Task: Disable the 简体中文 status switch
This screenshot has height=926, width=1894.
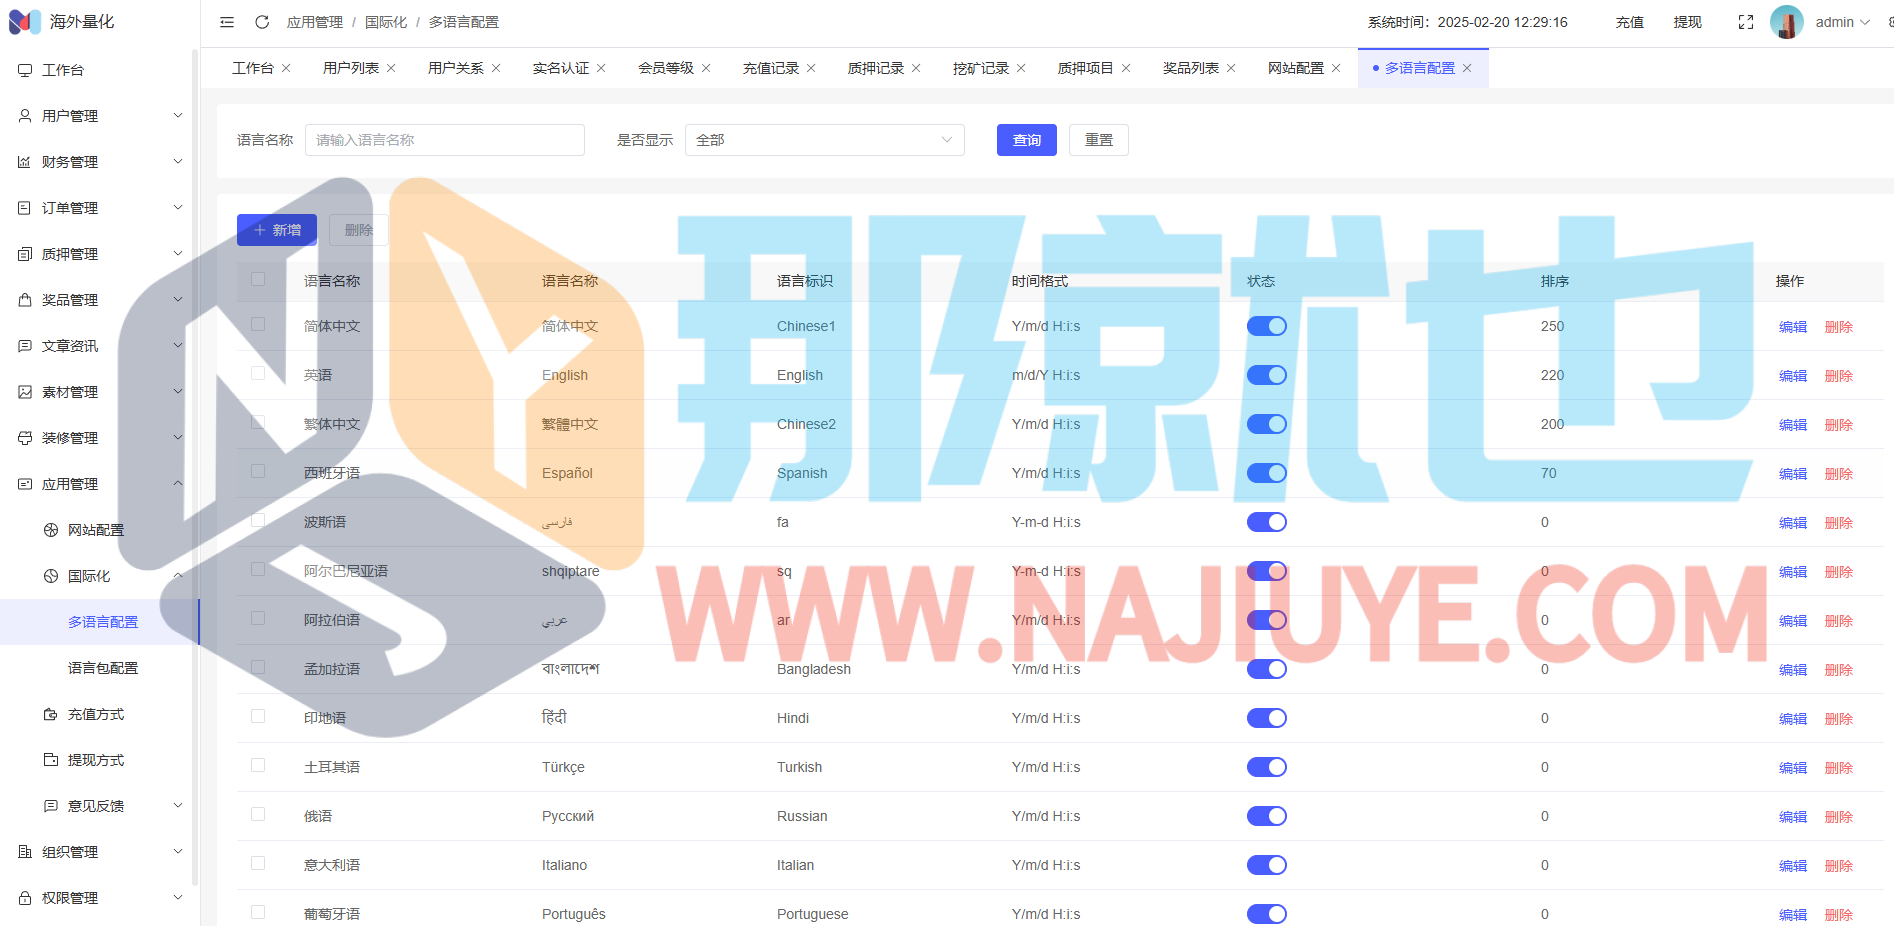Action: click(1266, 326)
